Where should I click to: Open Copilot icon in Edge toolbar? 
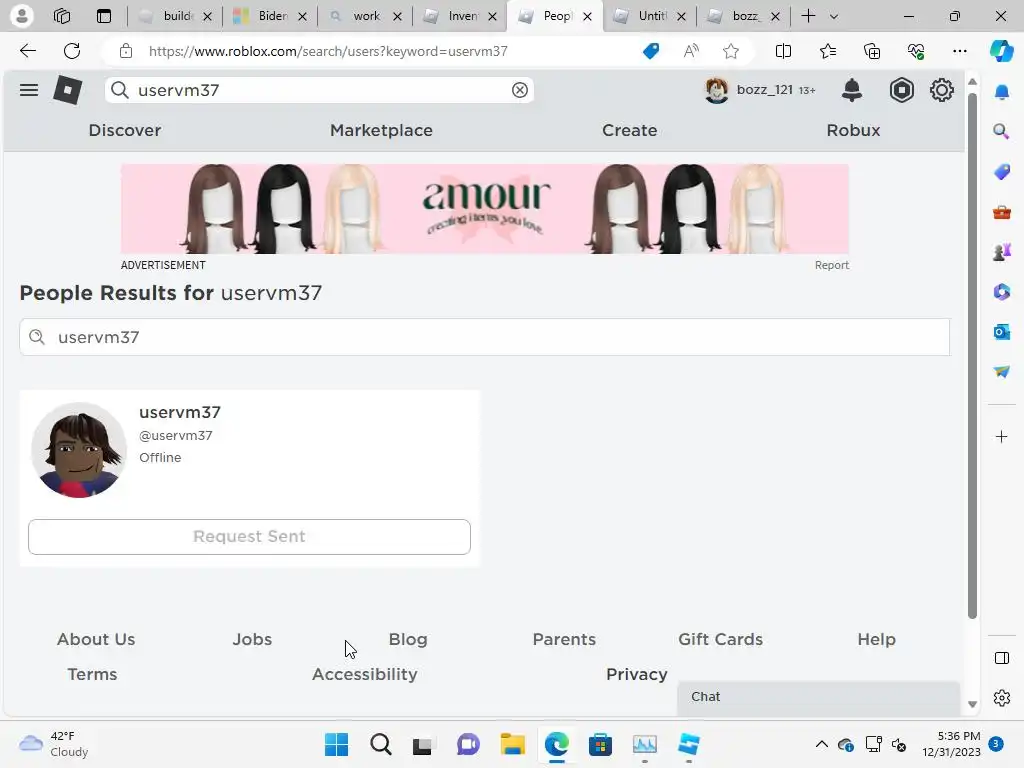coord(1001,51)
